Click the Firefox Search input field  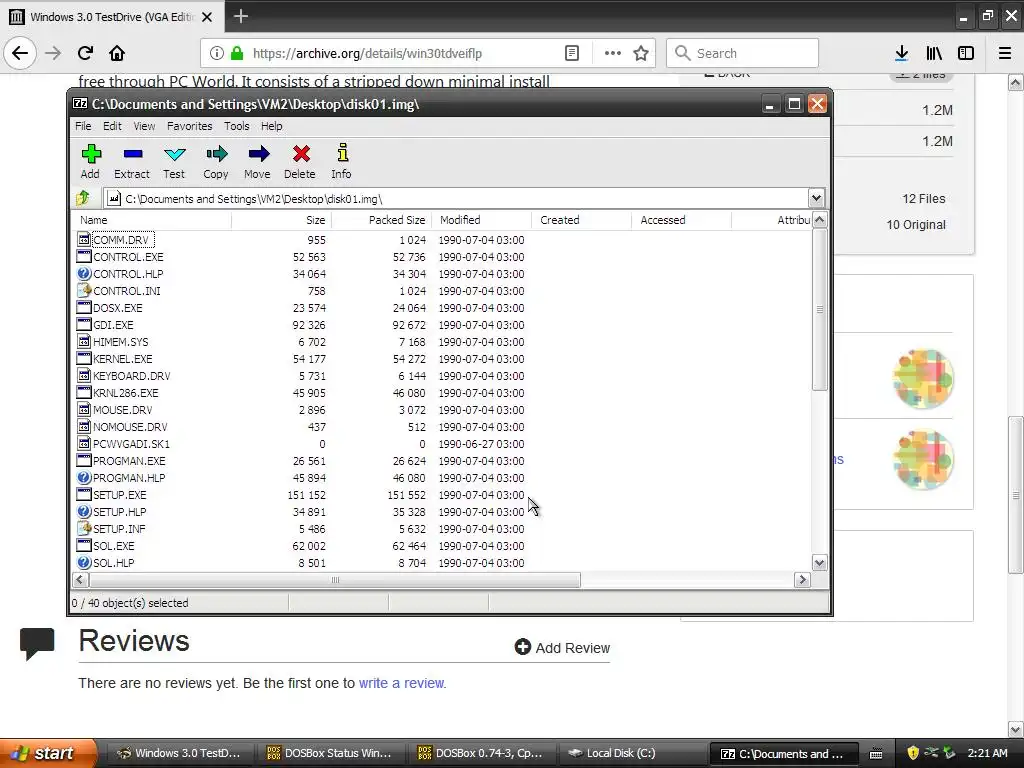click(x=743, y=53)
